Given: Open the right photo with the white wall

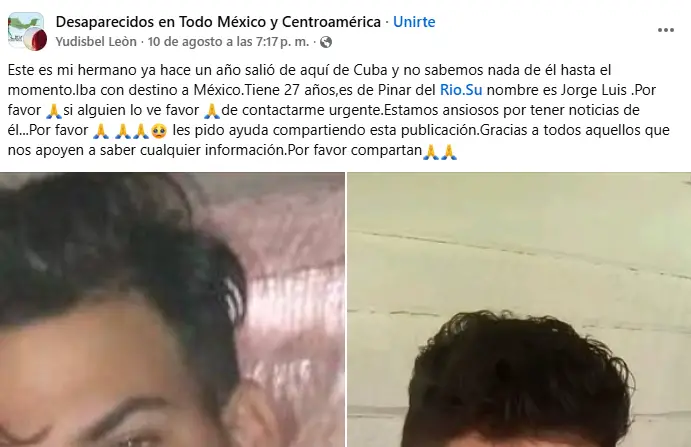Looking at the screenshot, I should point(519,309).
